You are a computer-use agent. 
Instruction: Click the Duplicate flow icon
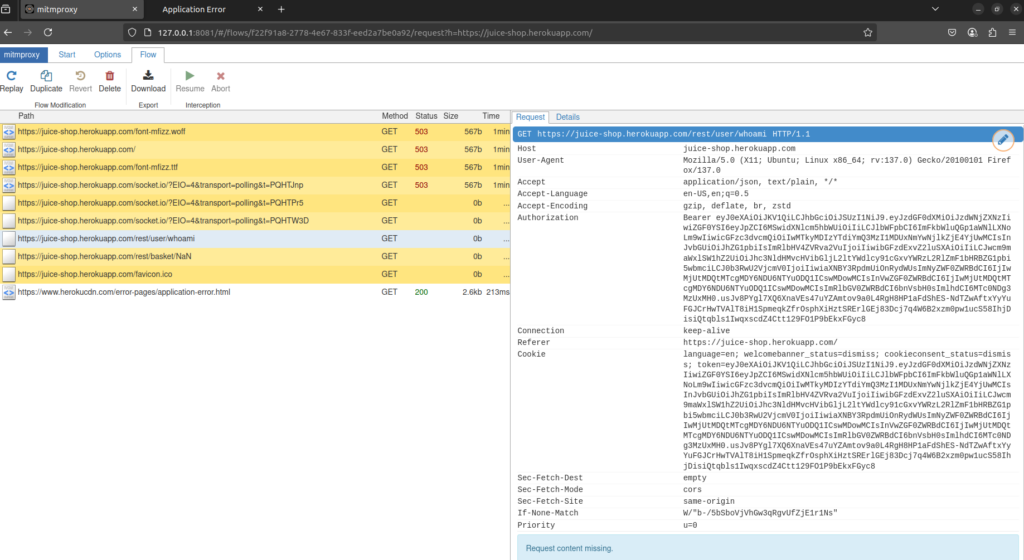[x=46, y=76]
